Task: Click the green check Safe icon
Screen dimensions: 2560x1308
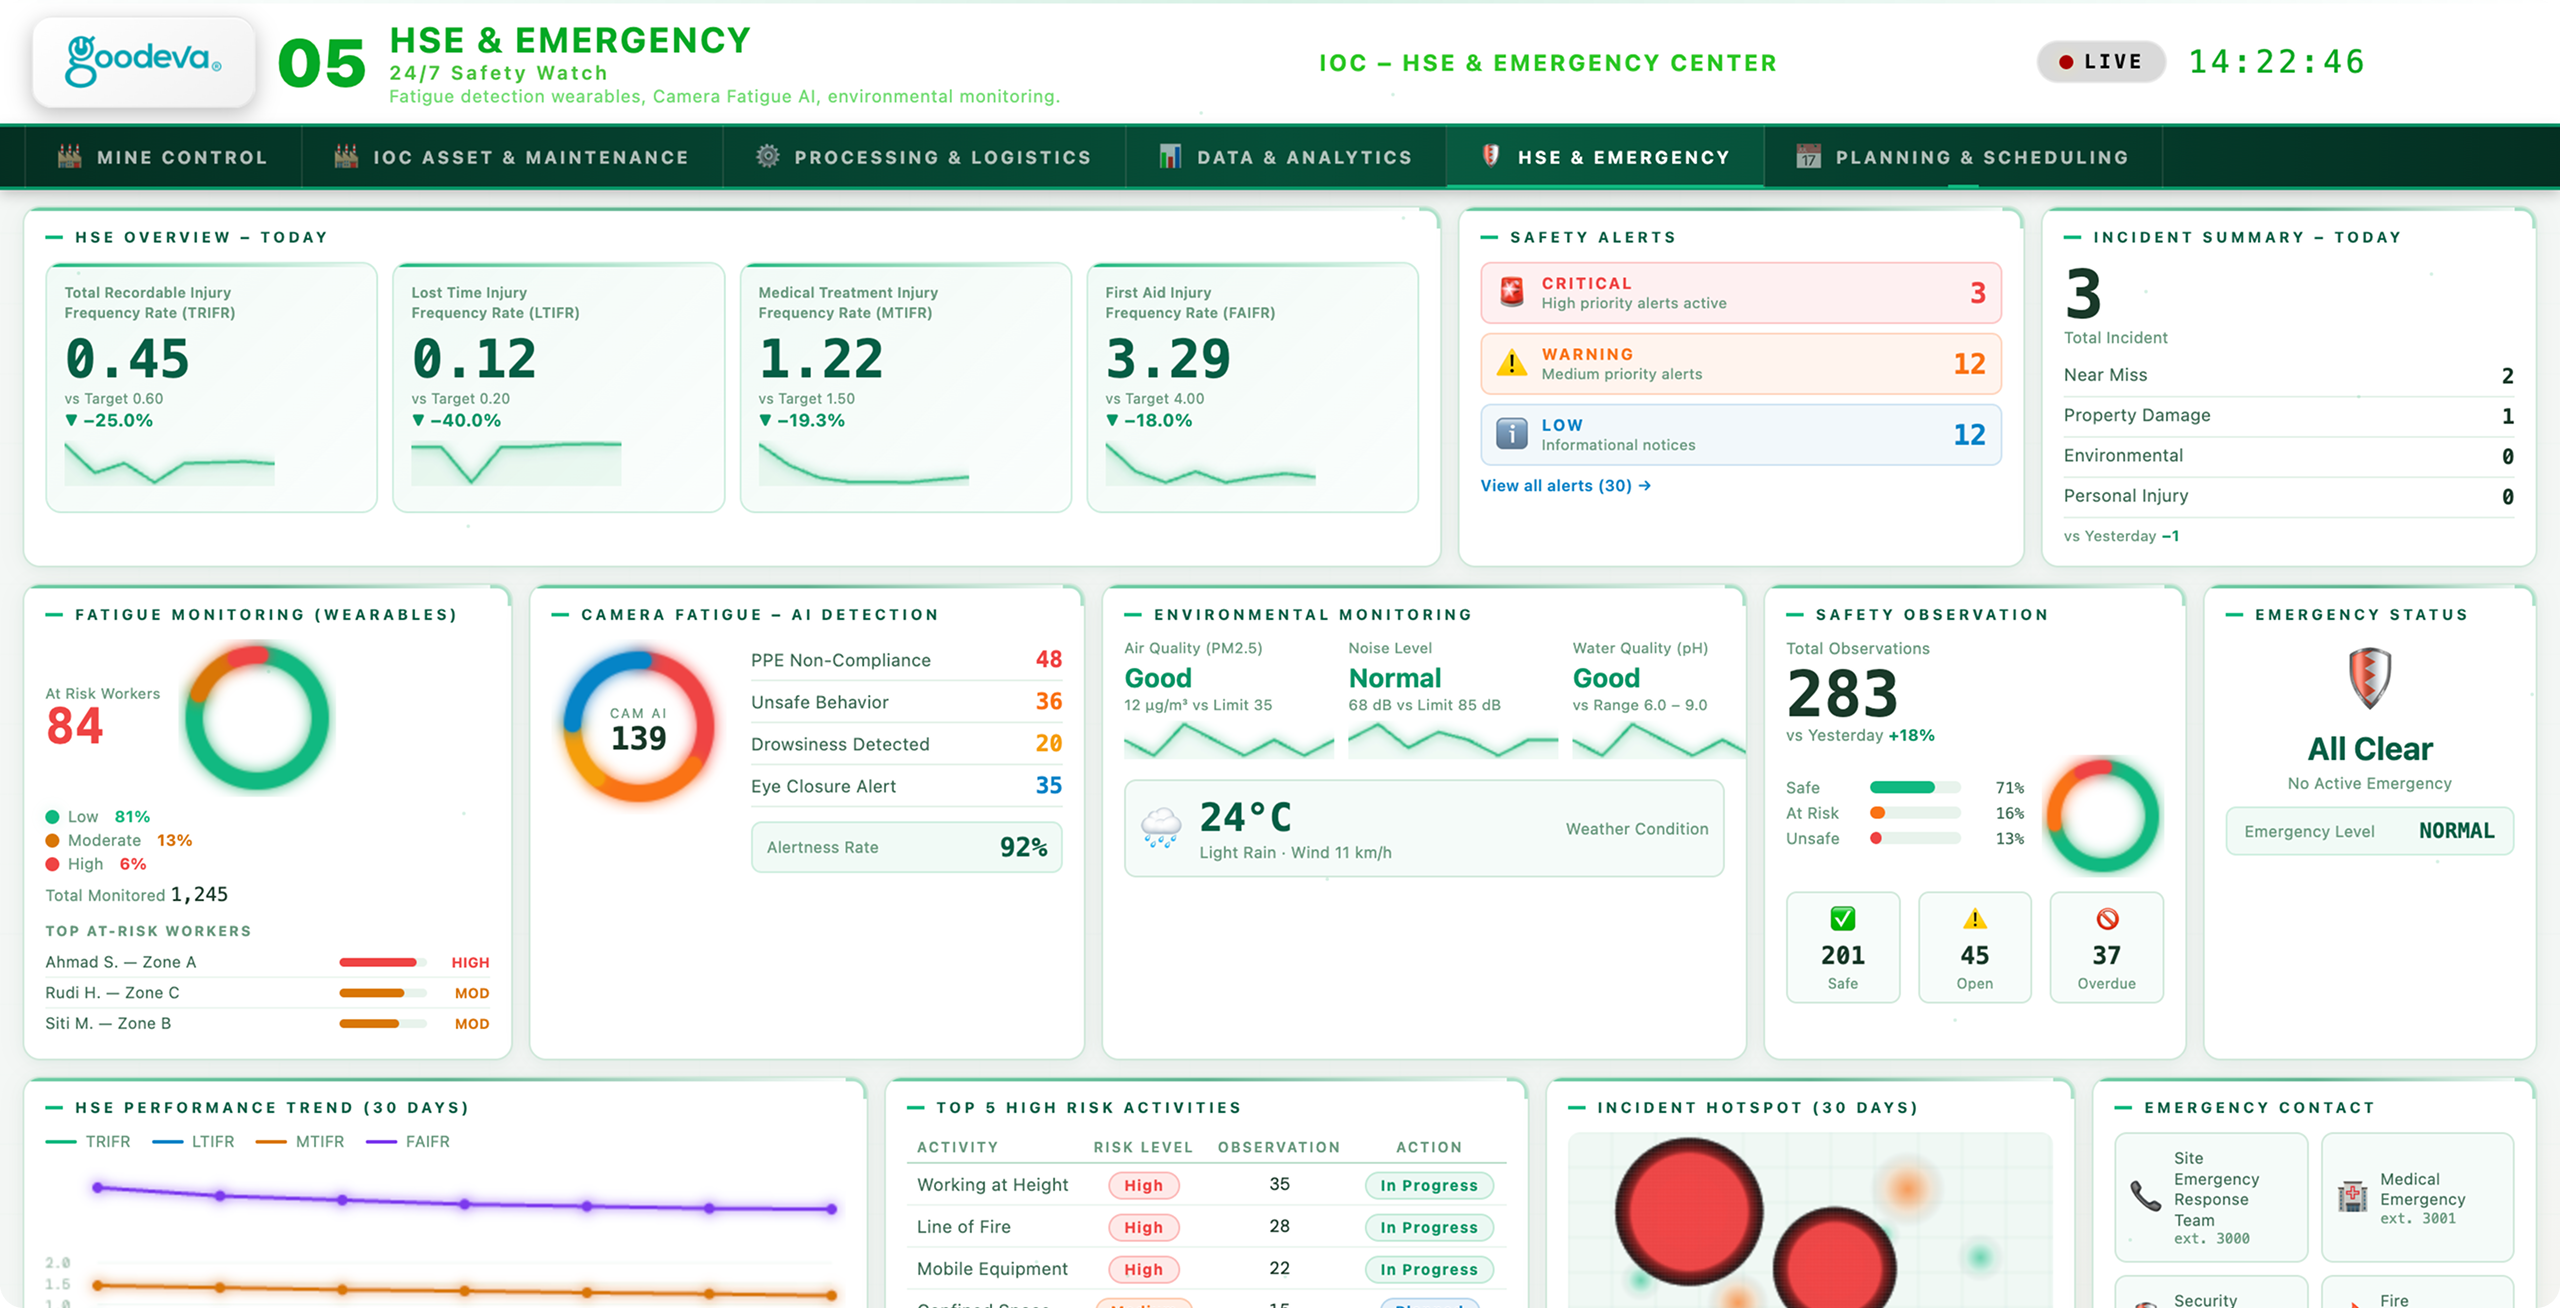Action: [x=1842, y=918]
